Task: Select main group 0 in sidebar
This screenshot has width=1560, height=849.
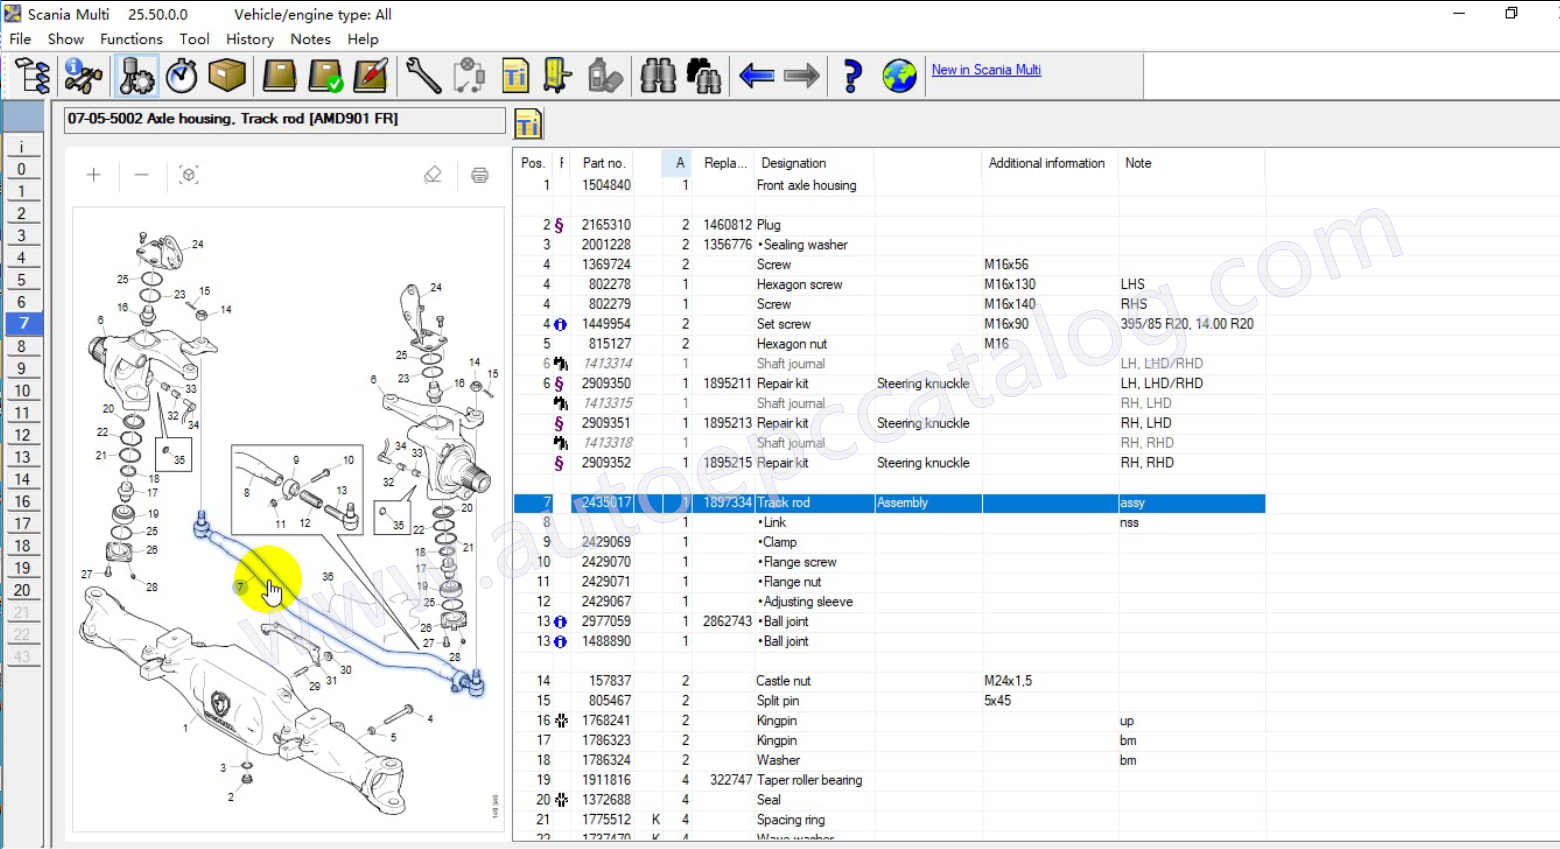Action: pos(22,169)
